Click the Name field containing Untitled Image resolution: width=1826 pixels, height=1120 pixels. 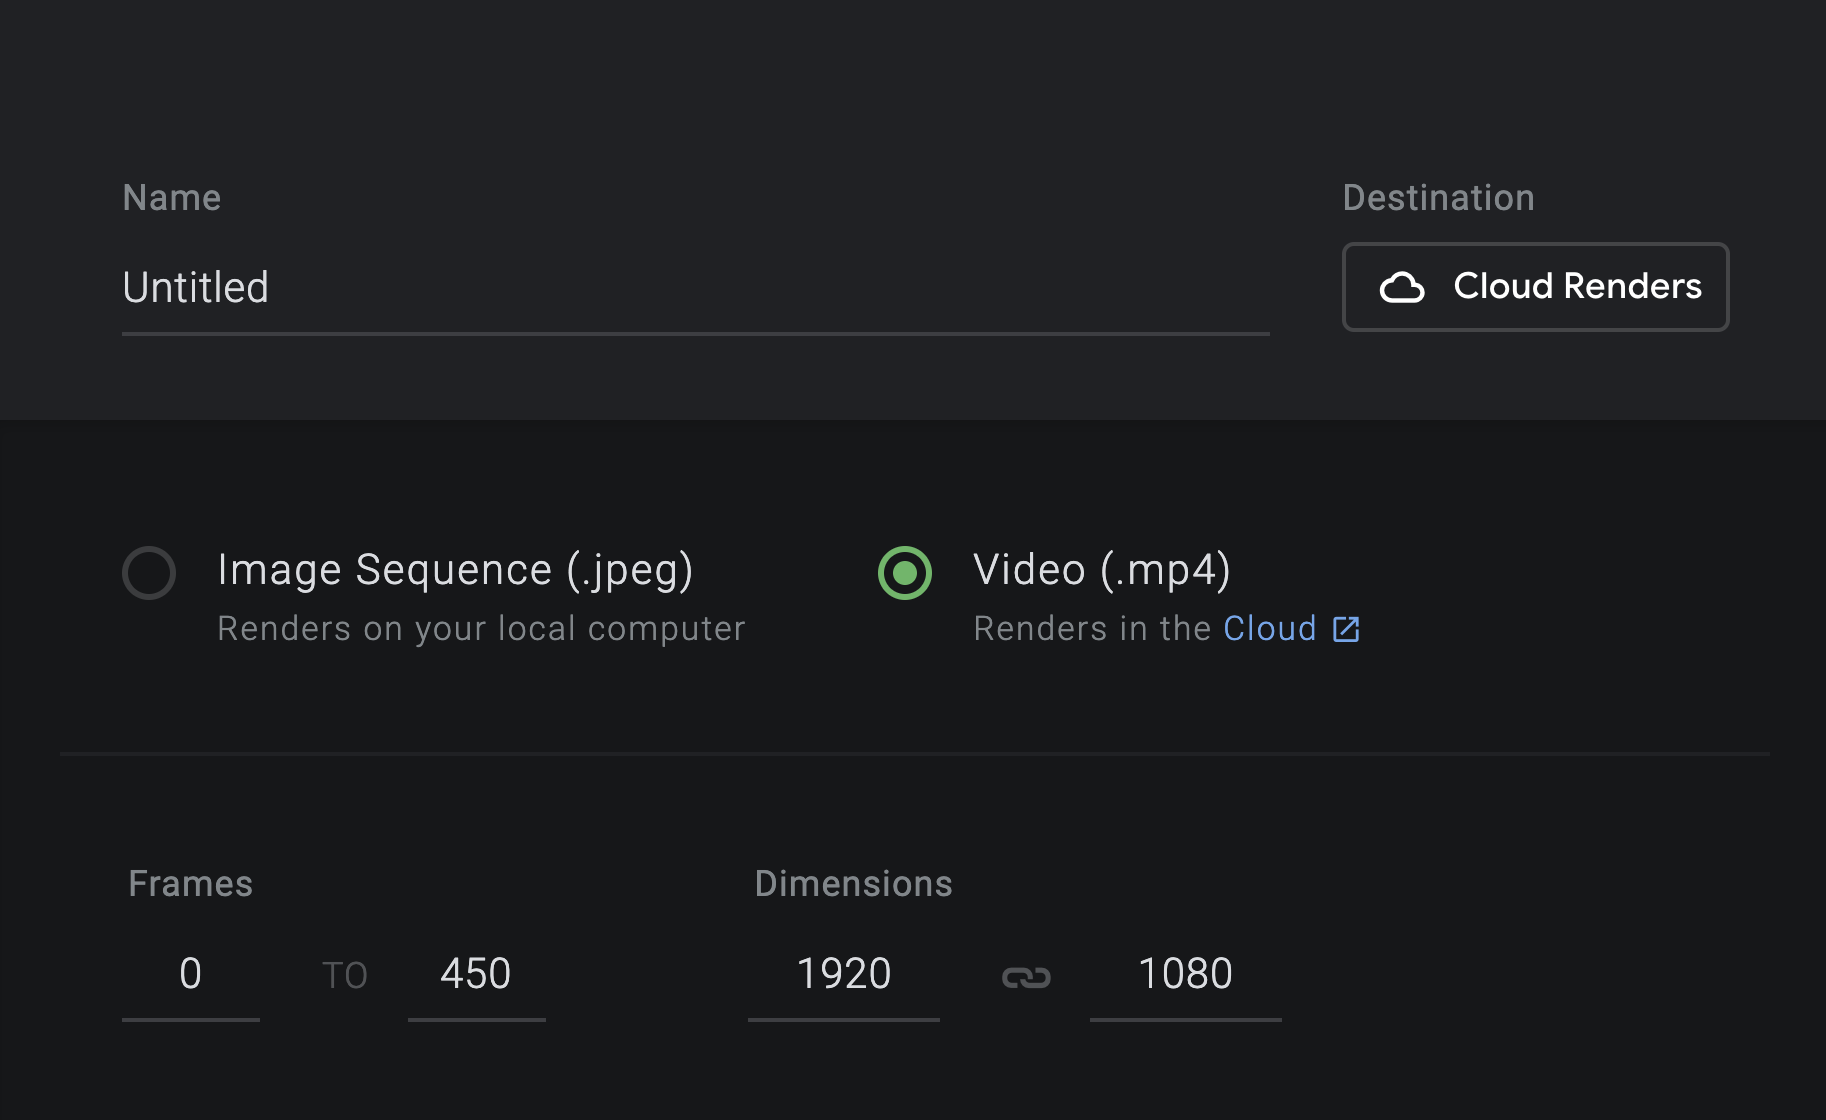coord(695,288)
